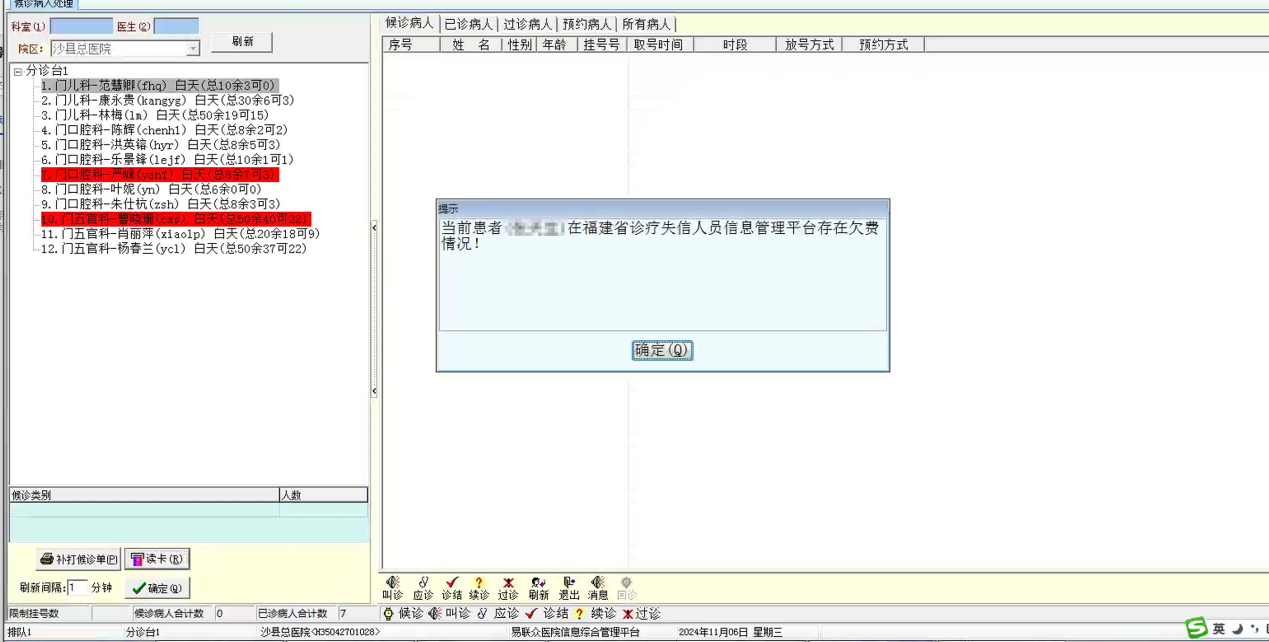Click the 序号 column header
This screenshot has width=1269, height=642.
(411, 45)
